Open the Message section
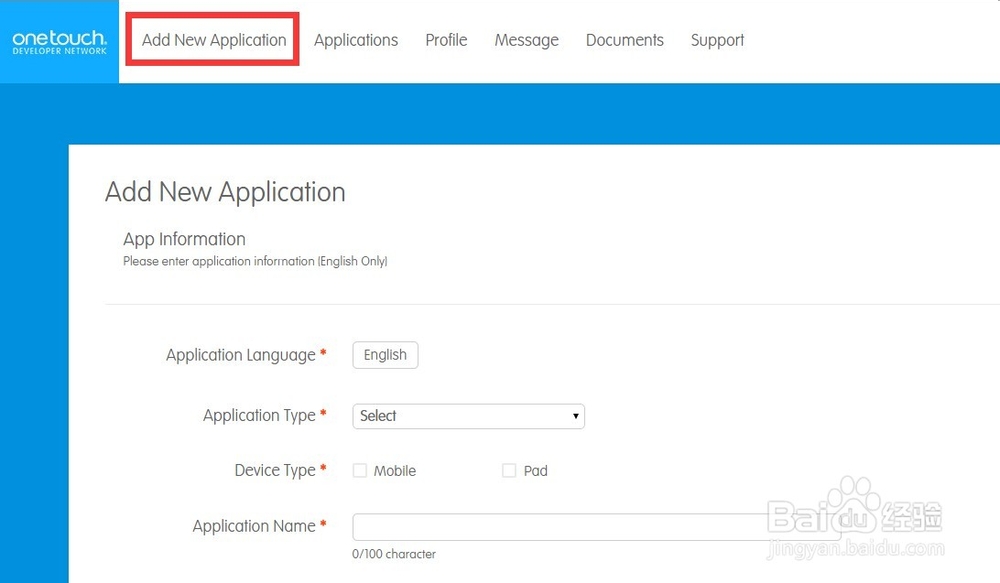 click(x=527, y=40)
